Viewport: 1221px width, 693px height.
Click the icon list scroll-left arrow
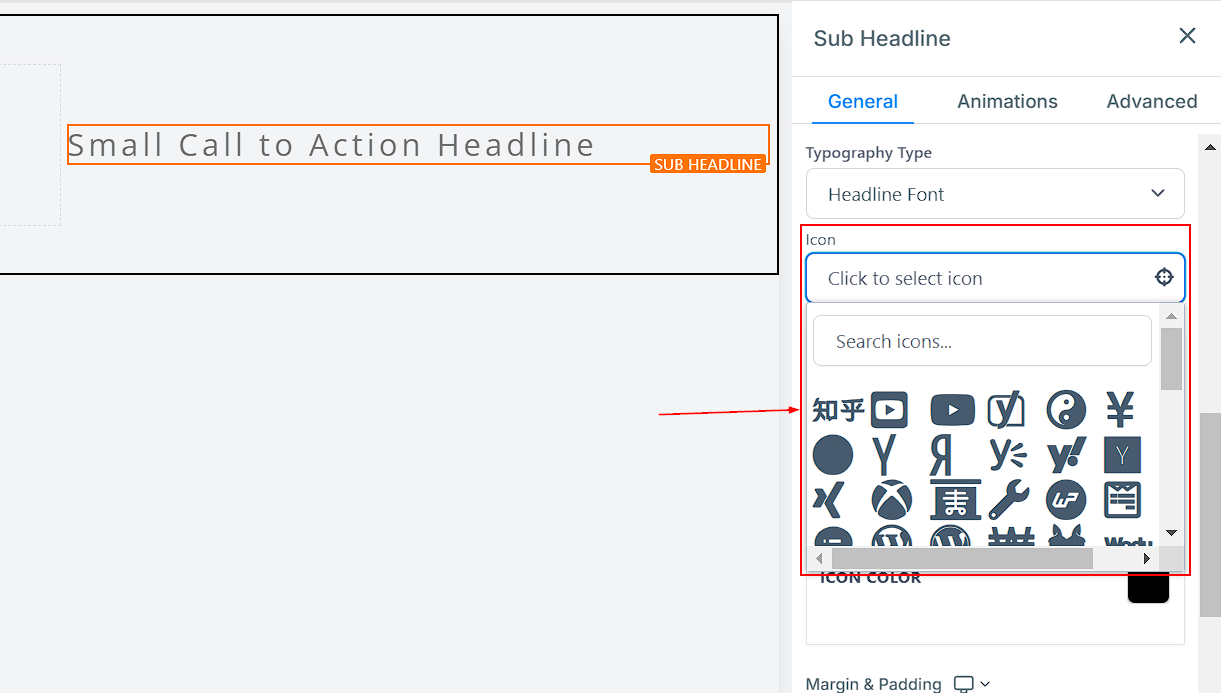pos(820,558)
